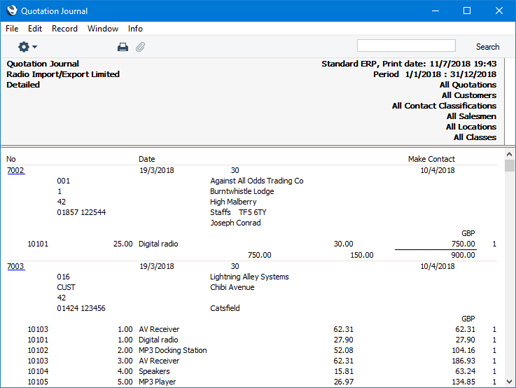This screenshot has width=516, height=388.
Task: Open the Record menu
Action: click(x=64, y=29)
